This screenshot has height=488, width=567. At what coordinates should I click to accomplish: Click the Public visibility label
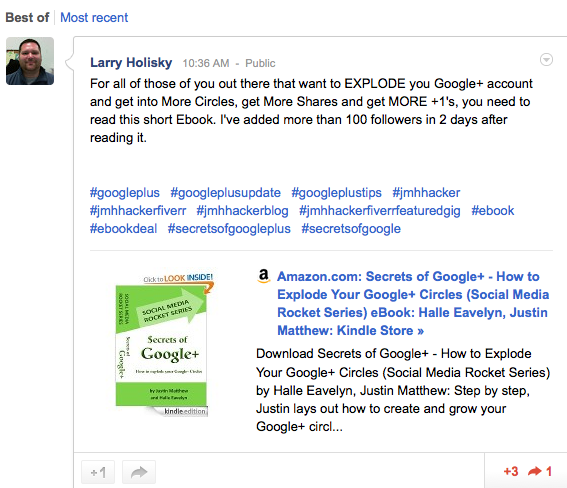260,63
